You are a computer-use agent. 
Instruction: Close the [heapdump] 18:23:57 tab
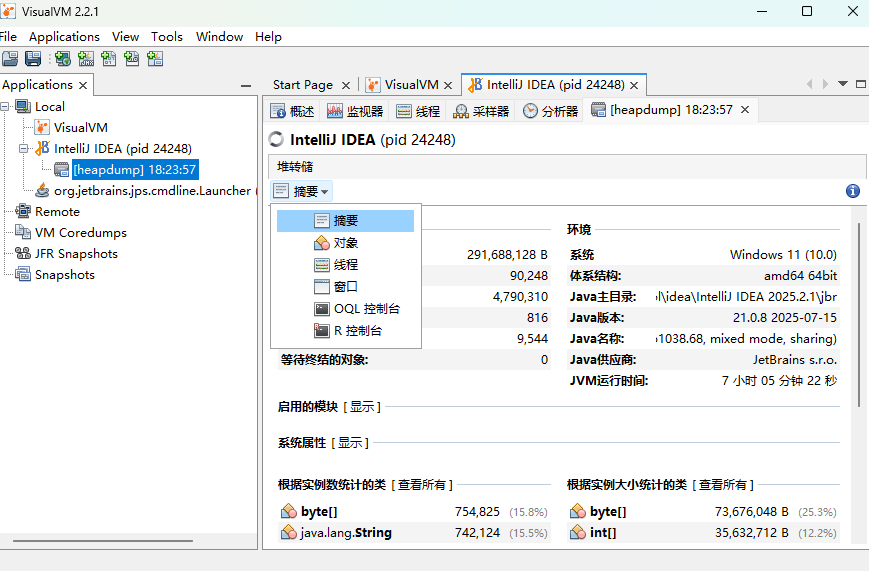point(745,110)
